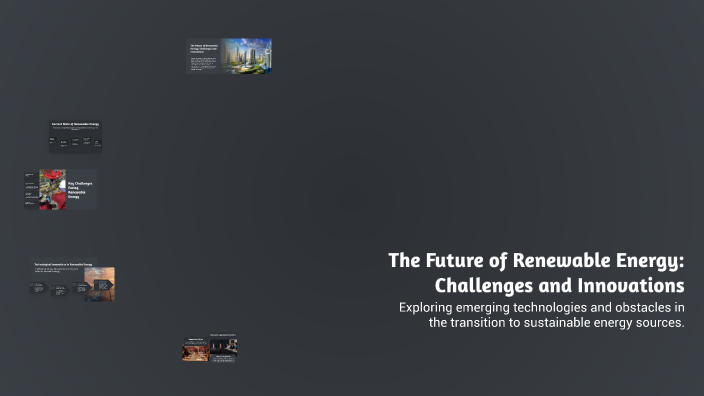Open the Key Challenges Facing Renewable Energy thumbnail
Viewport: 704px width, 396px height.
(x=60, y=189)
